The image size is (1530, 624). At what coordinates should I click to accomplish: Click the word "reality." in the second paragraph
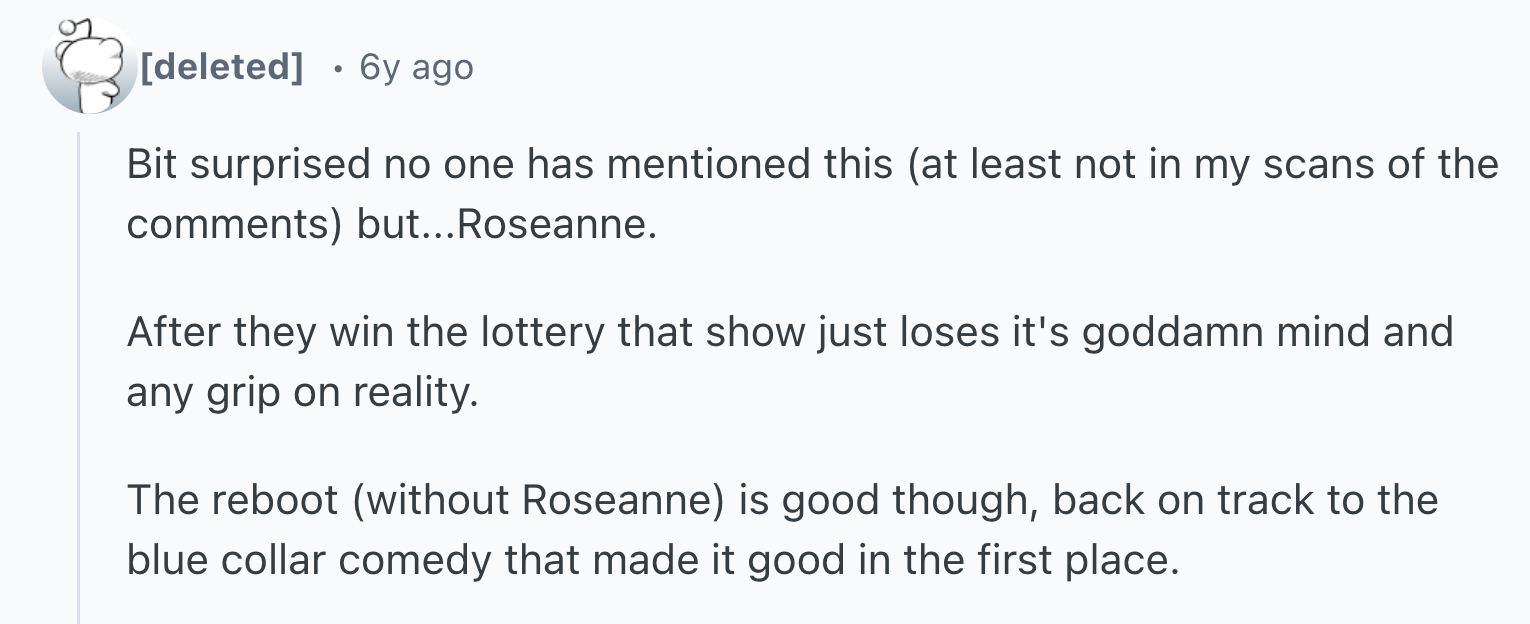[x=414, y=393]
